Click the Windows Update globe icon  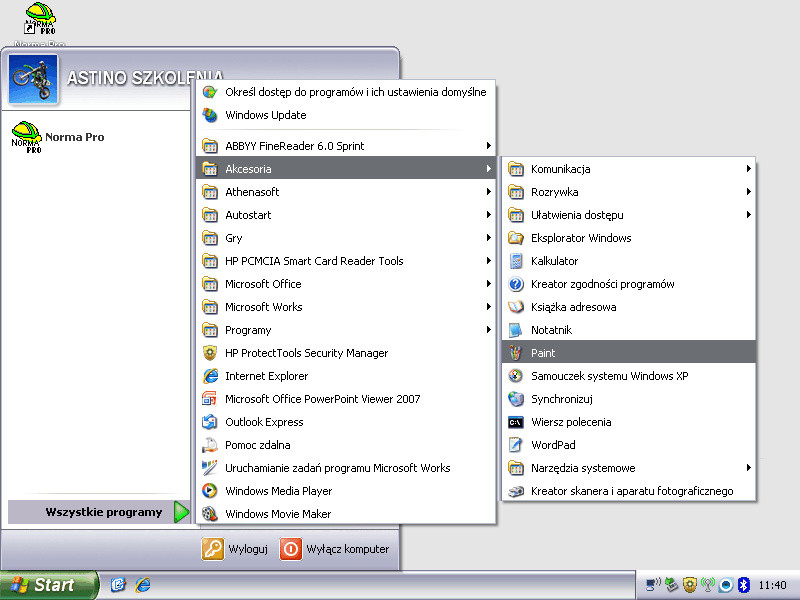(210, 115)
